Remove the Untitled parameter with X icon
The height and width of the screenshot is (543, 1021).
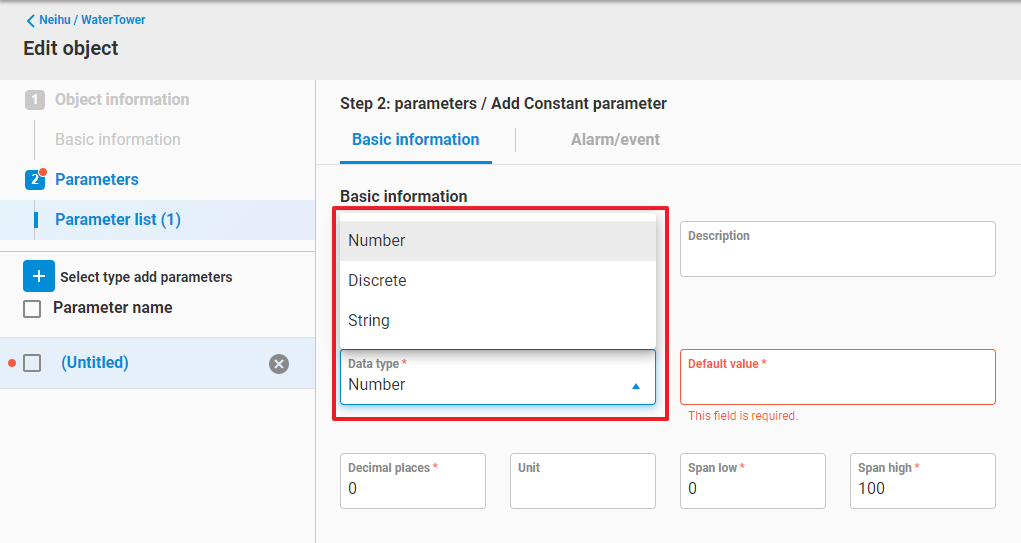(x=279, y=364)
